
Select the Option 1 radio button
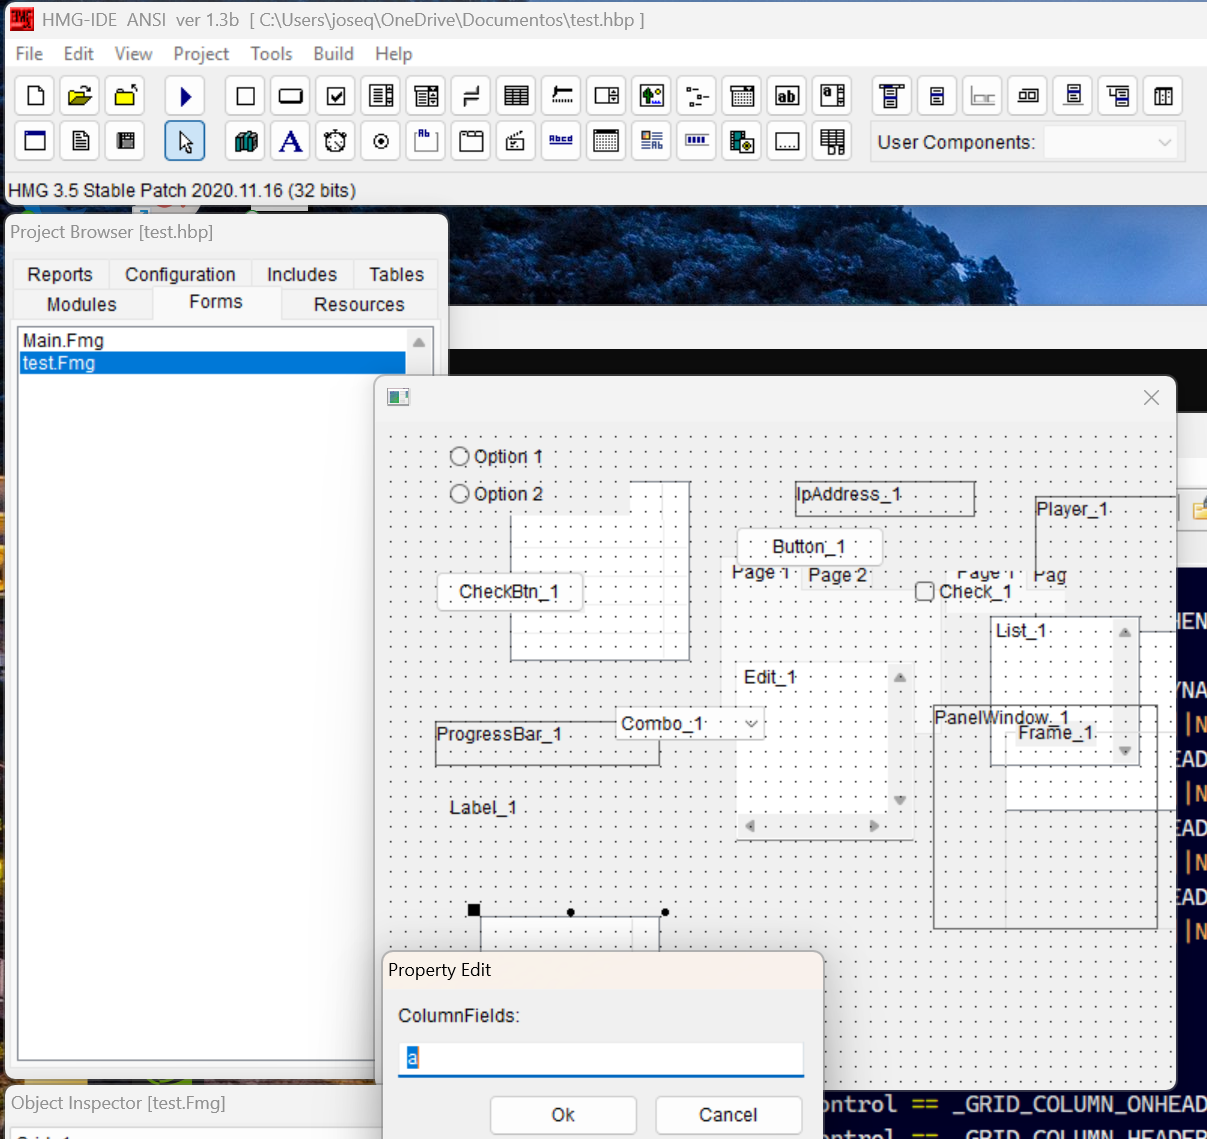[x=460, y=457]
